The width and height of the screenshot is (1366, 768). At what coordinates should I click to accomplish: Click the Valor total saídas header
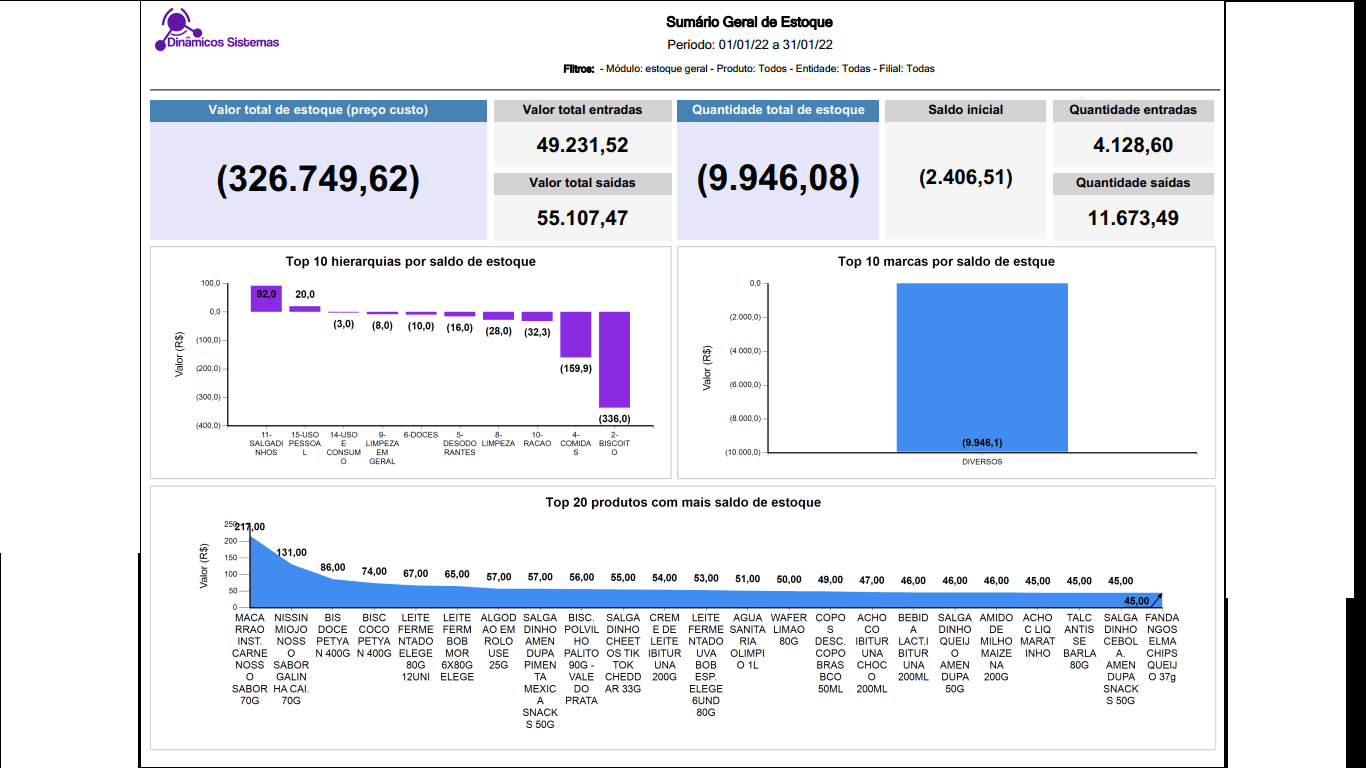(x=582, y=183)
